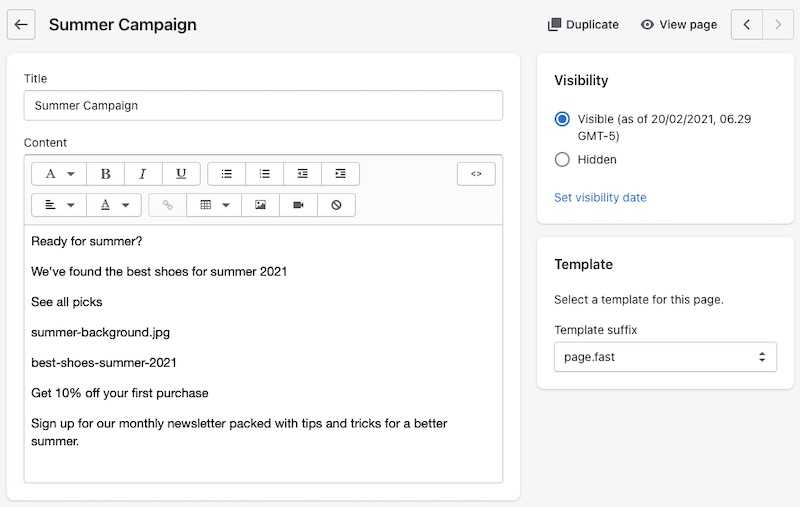Image resolution: width=800 pixels, height=507 pixels.
Task: Apply italic formatting to text
Action: (143, 174)
